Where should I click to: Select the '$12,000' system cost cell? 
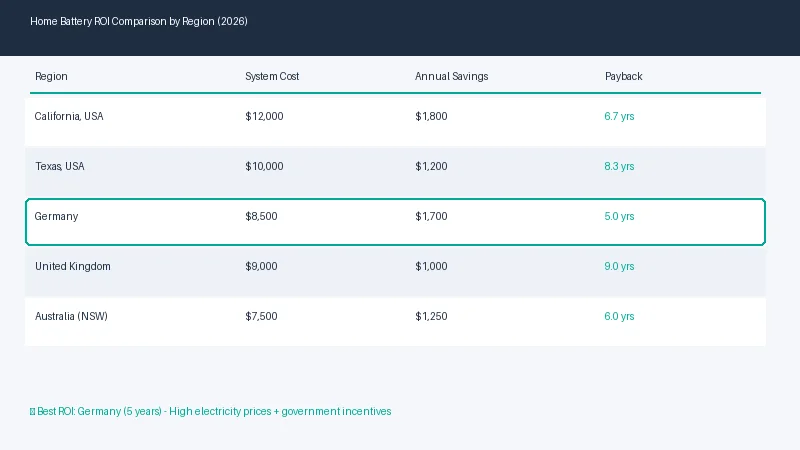(x=264, y=116)
